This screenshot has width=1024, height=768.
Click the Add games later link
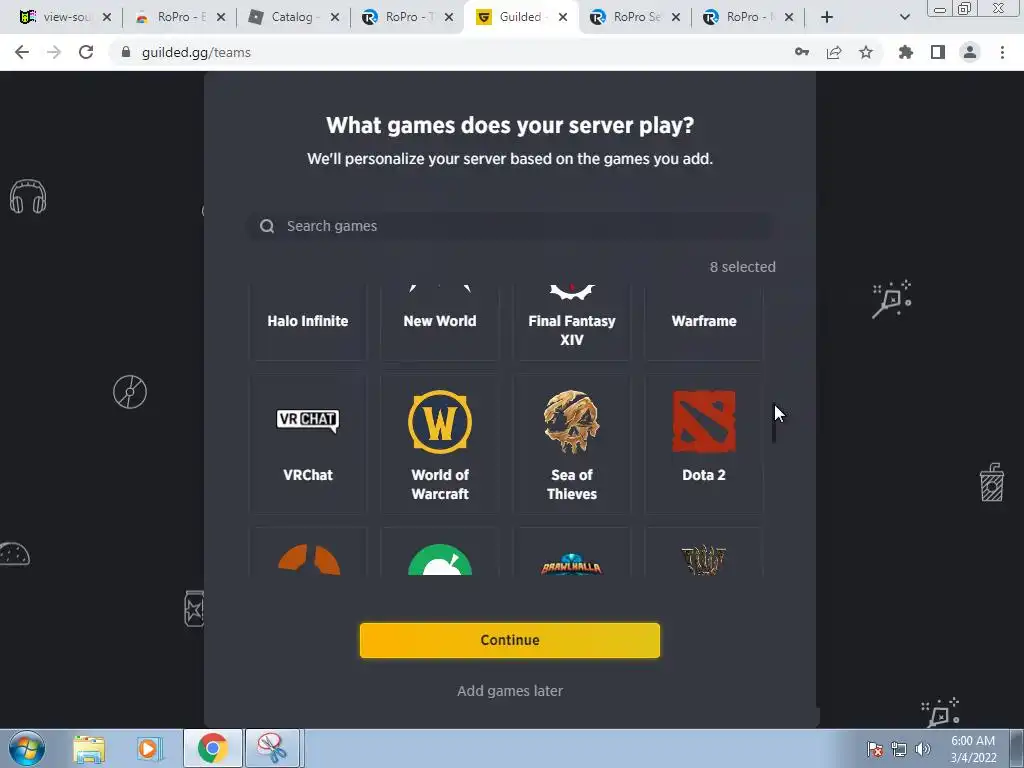coord(509,691)
